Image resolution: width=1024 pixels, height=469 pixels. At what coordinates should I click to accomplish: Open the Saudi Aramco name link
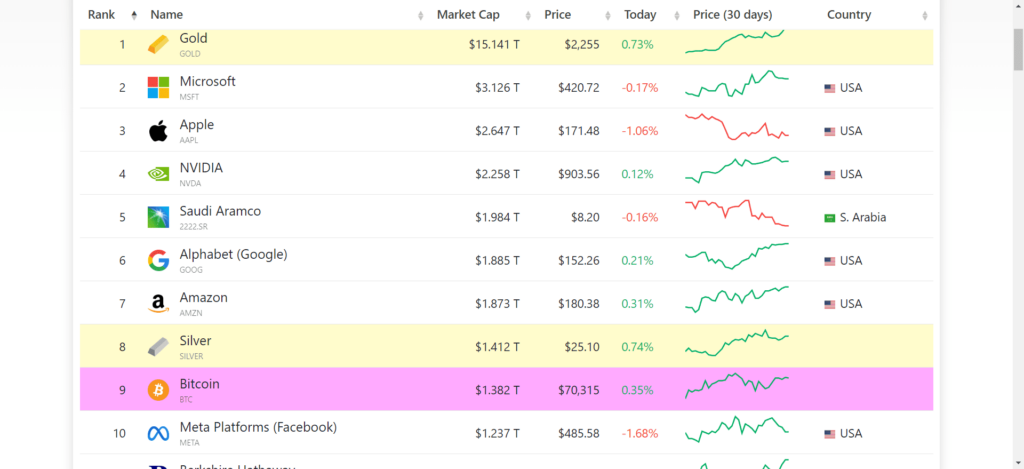(220, 211)
